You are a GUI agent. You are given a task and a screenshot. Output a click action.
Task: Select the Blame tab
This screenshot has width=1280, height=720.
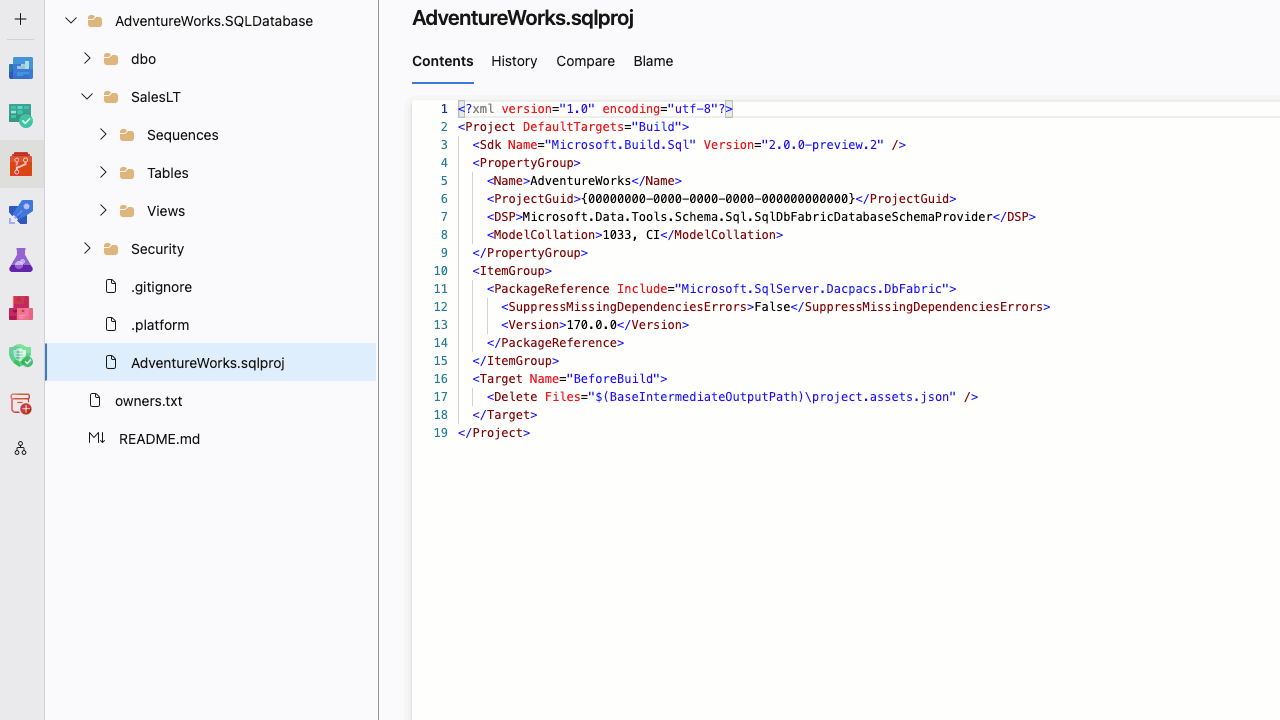click(653, 61)
